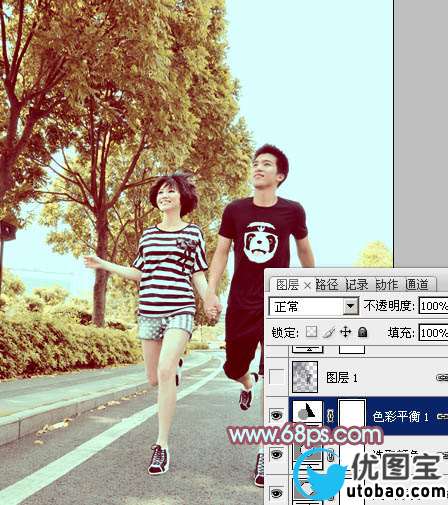Close the 图层 tab with X
The height and width of the screenshot is (505, 448).
[307, 285]
